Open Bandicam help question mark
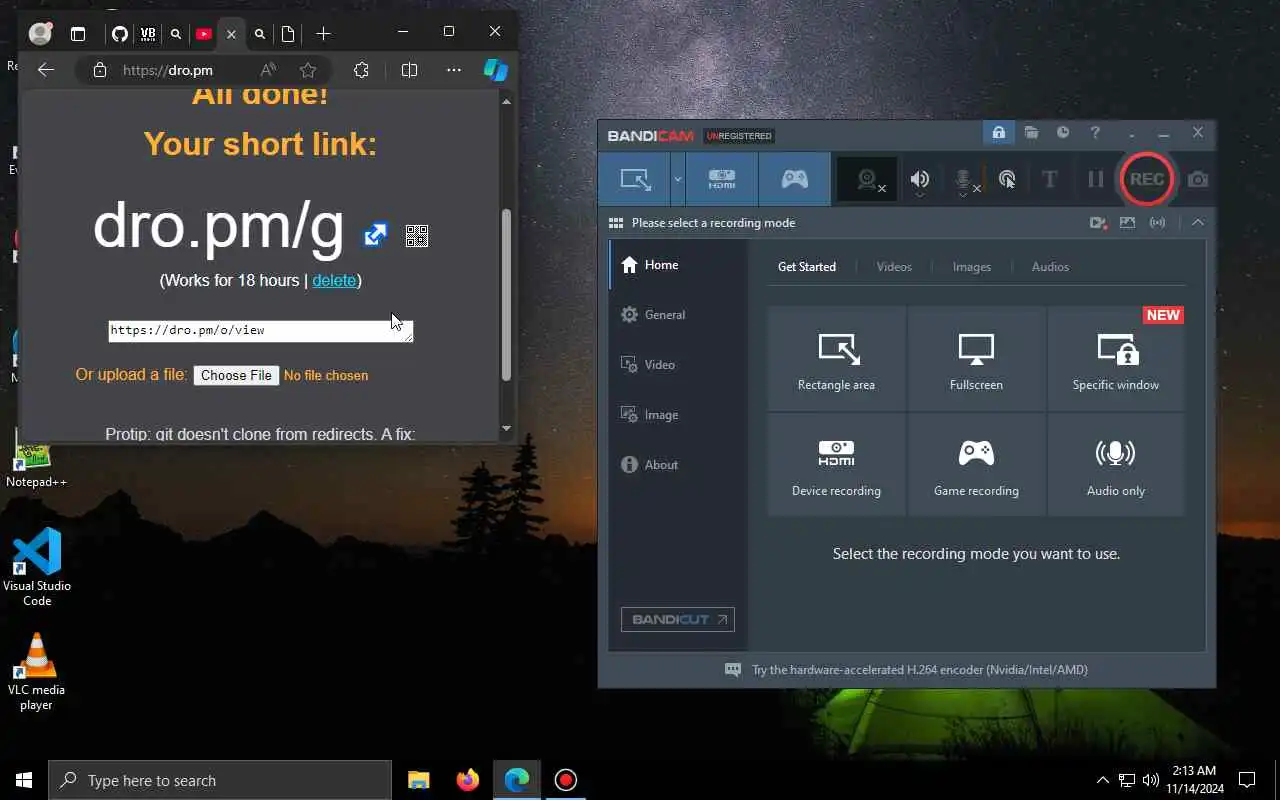This screenshot has height=800, width=1280. pos(1095,133)
